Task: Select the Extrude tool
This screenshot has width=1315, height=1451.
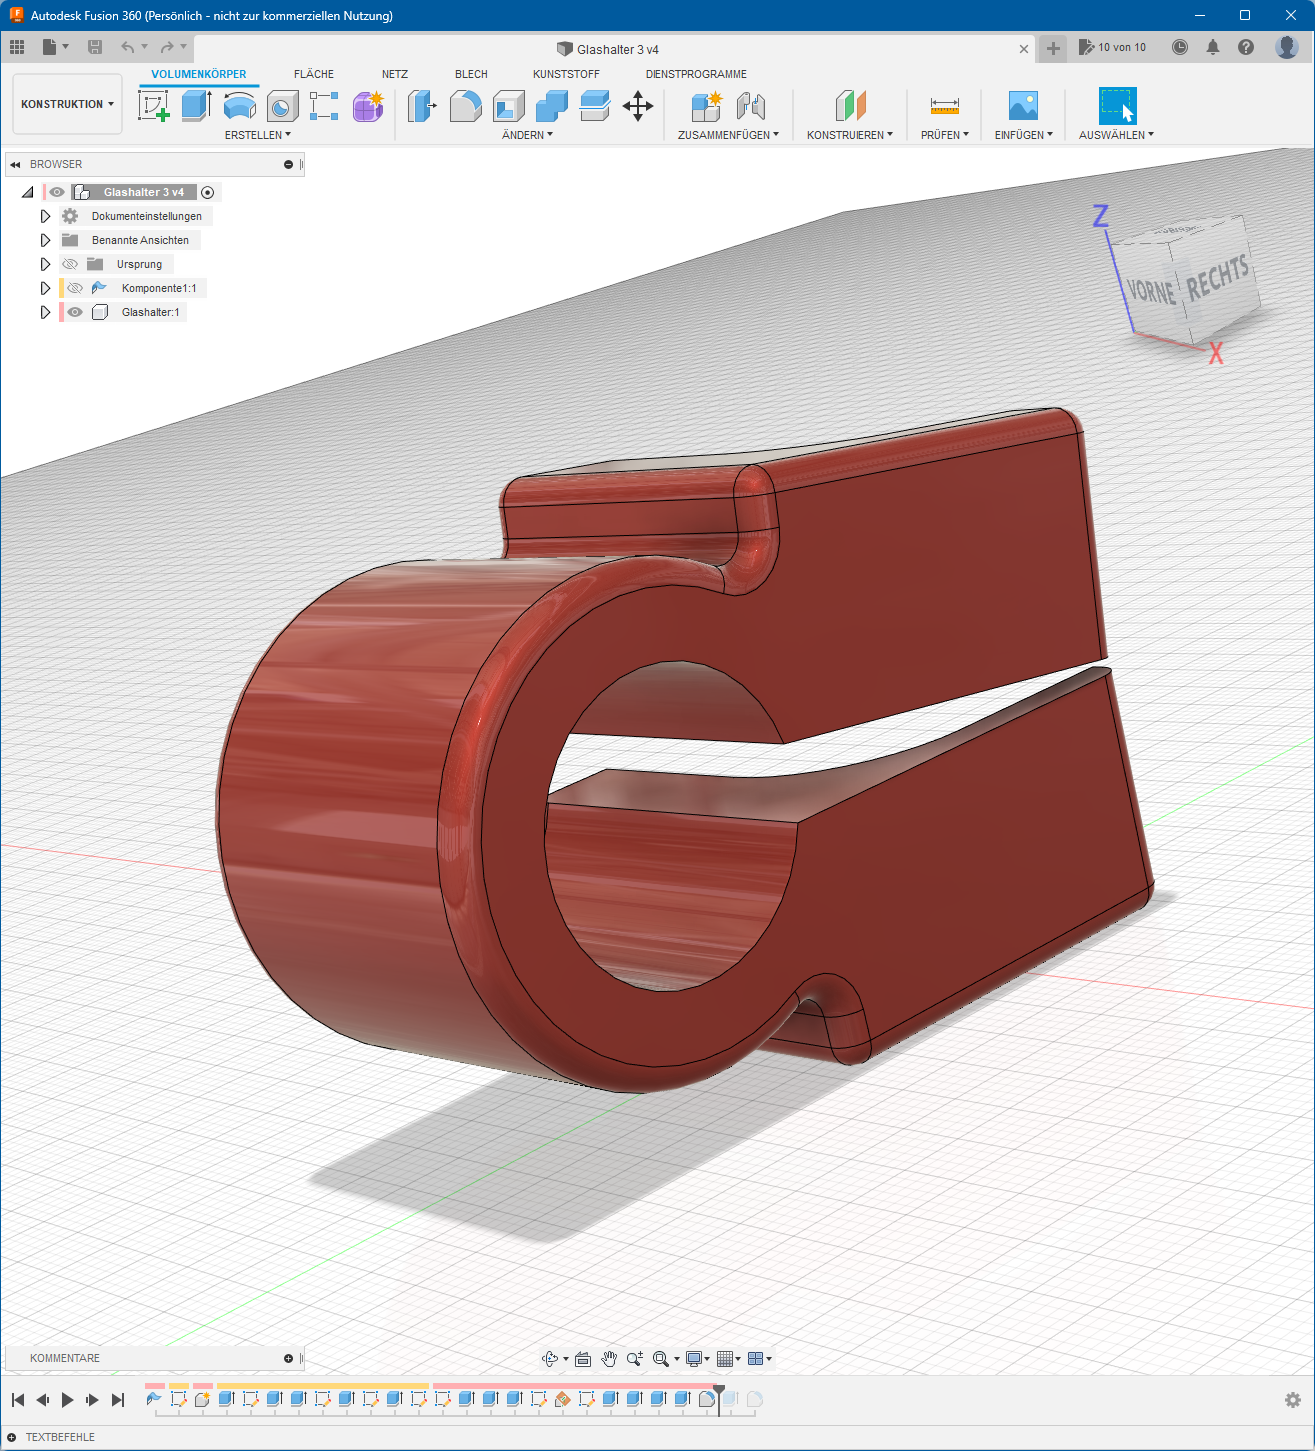Action: tap(196, 105)
